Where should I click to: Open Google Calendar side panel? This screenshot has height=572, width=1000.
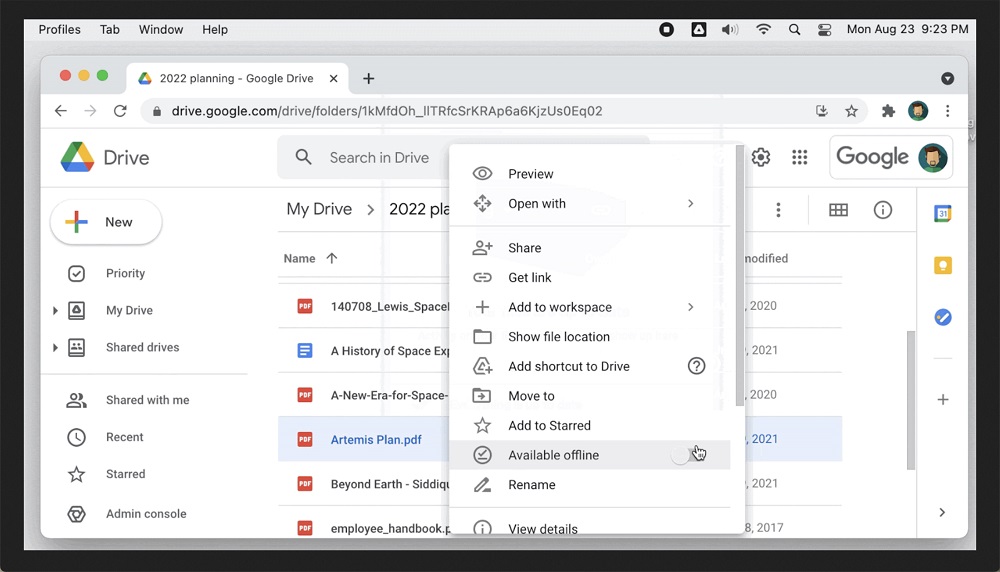coord(943,214)
